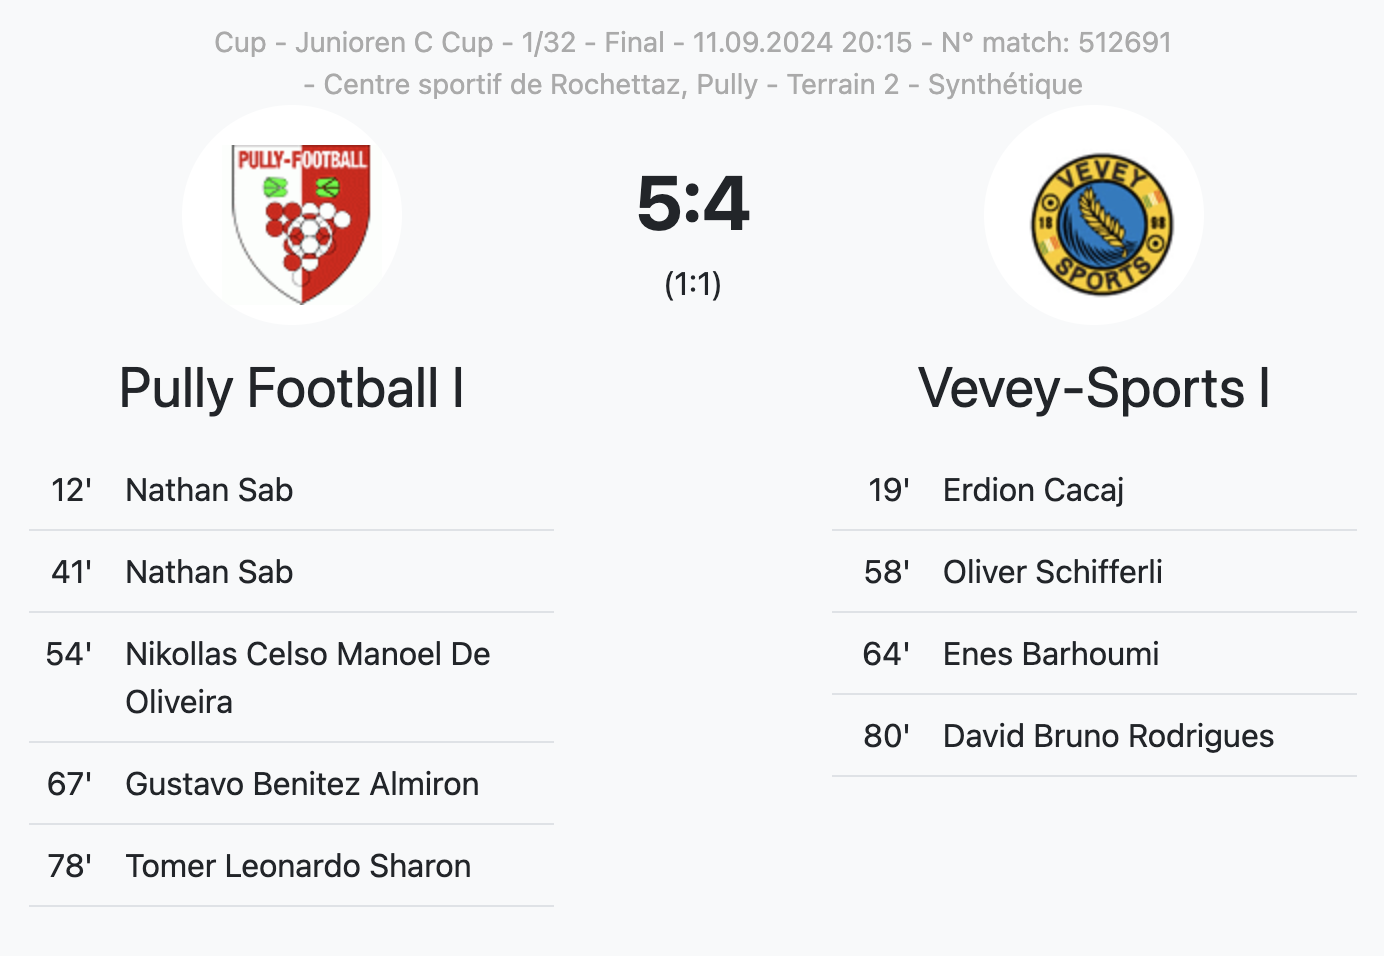Click the (1:1) halftime score
The width and height of the screenshot is (1384, 956).
693,284
